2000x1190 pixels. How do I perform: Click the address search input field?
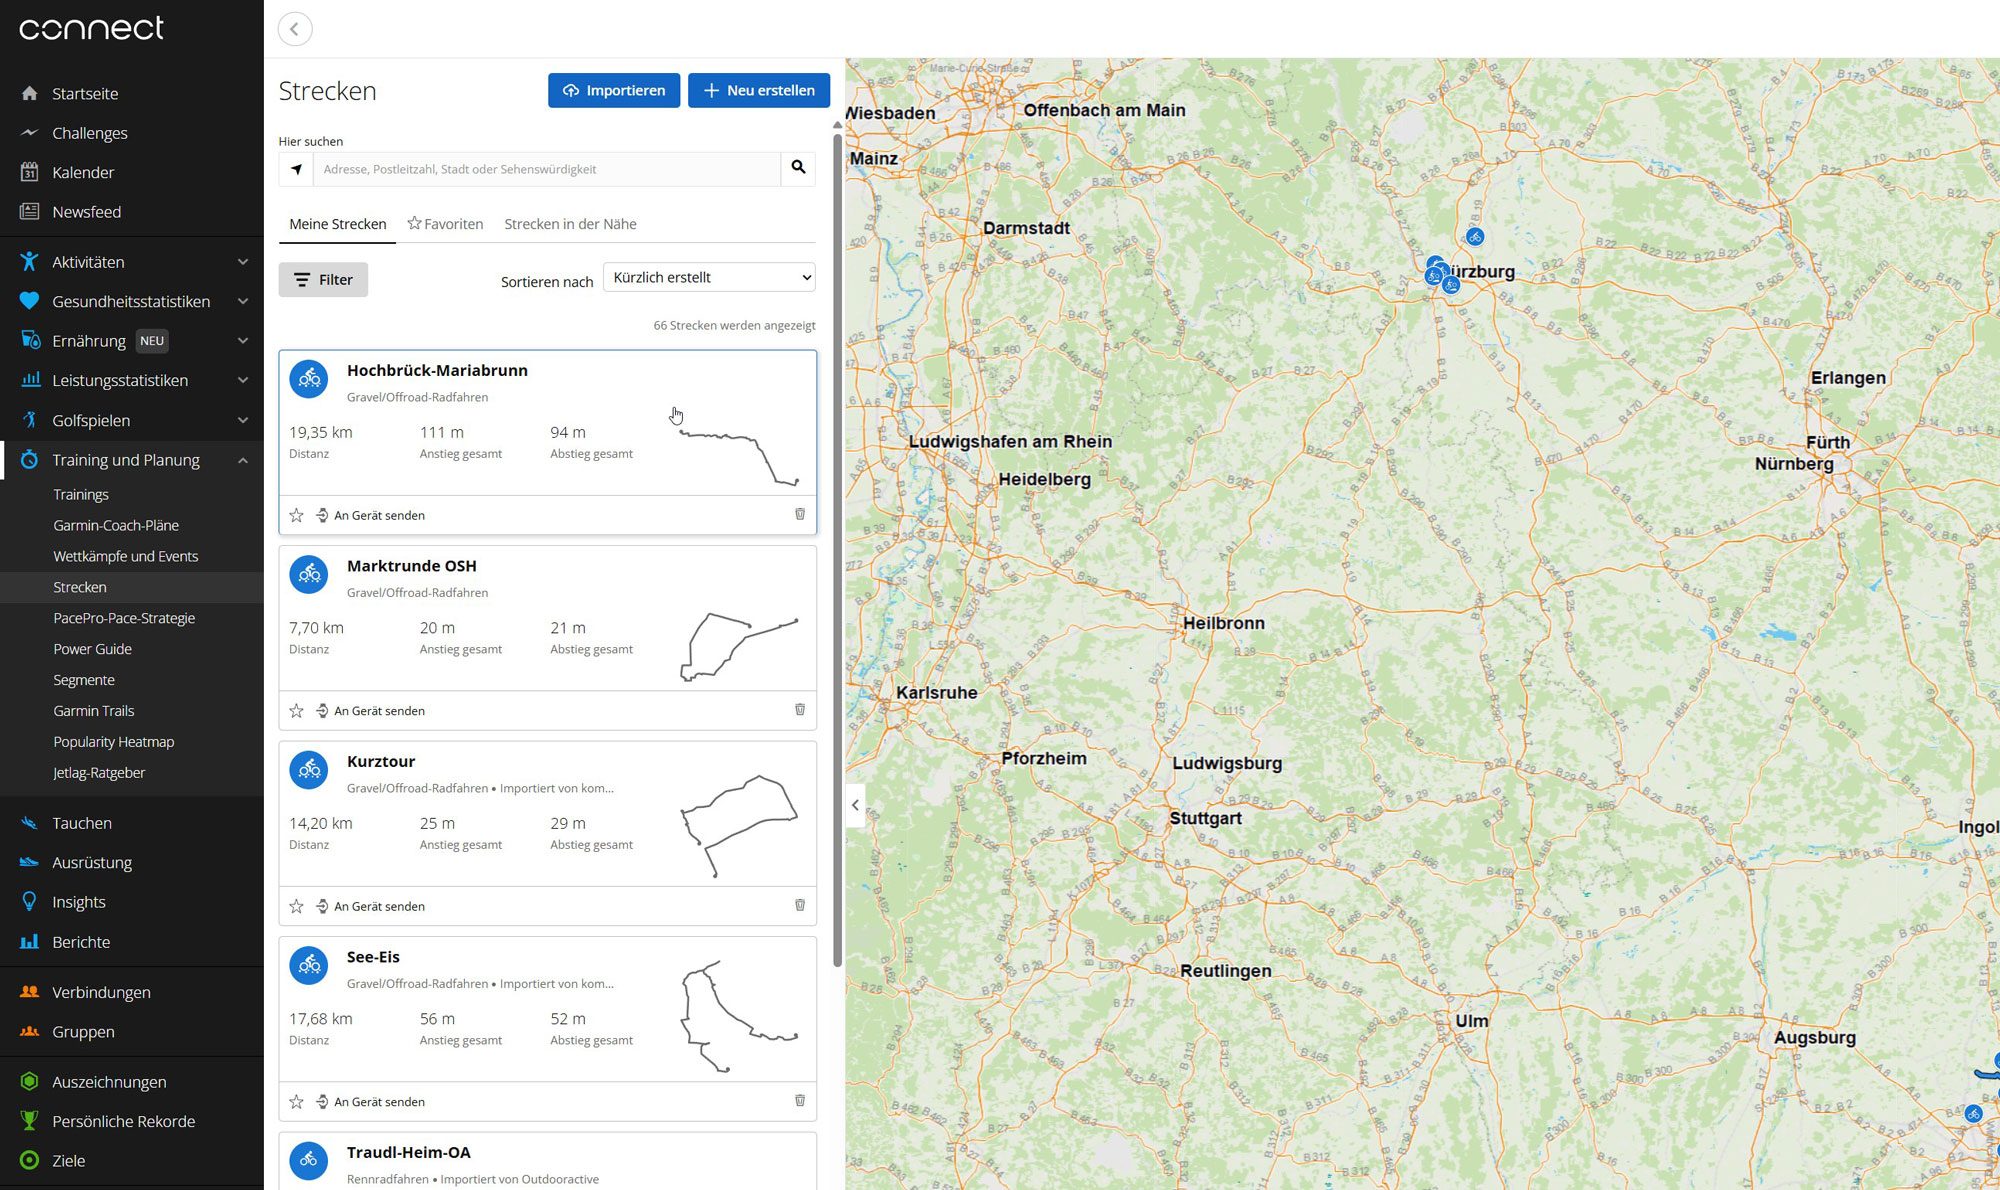point(546,169)
